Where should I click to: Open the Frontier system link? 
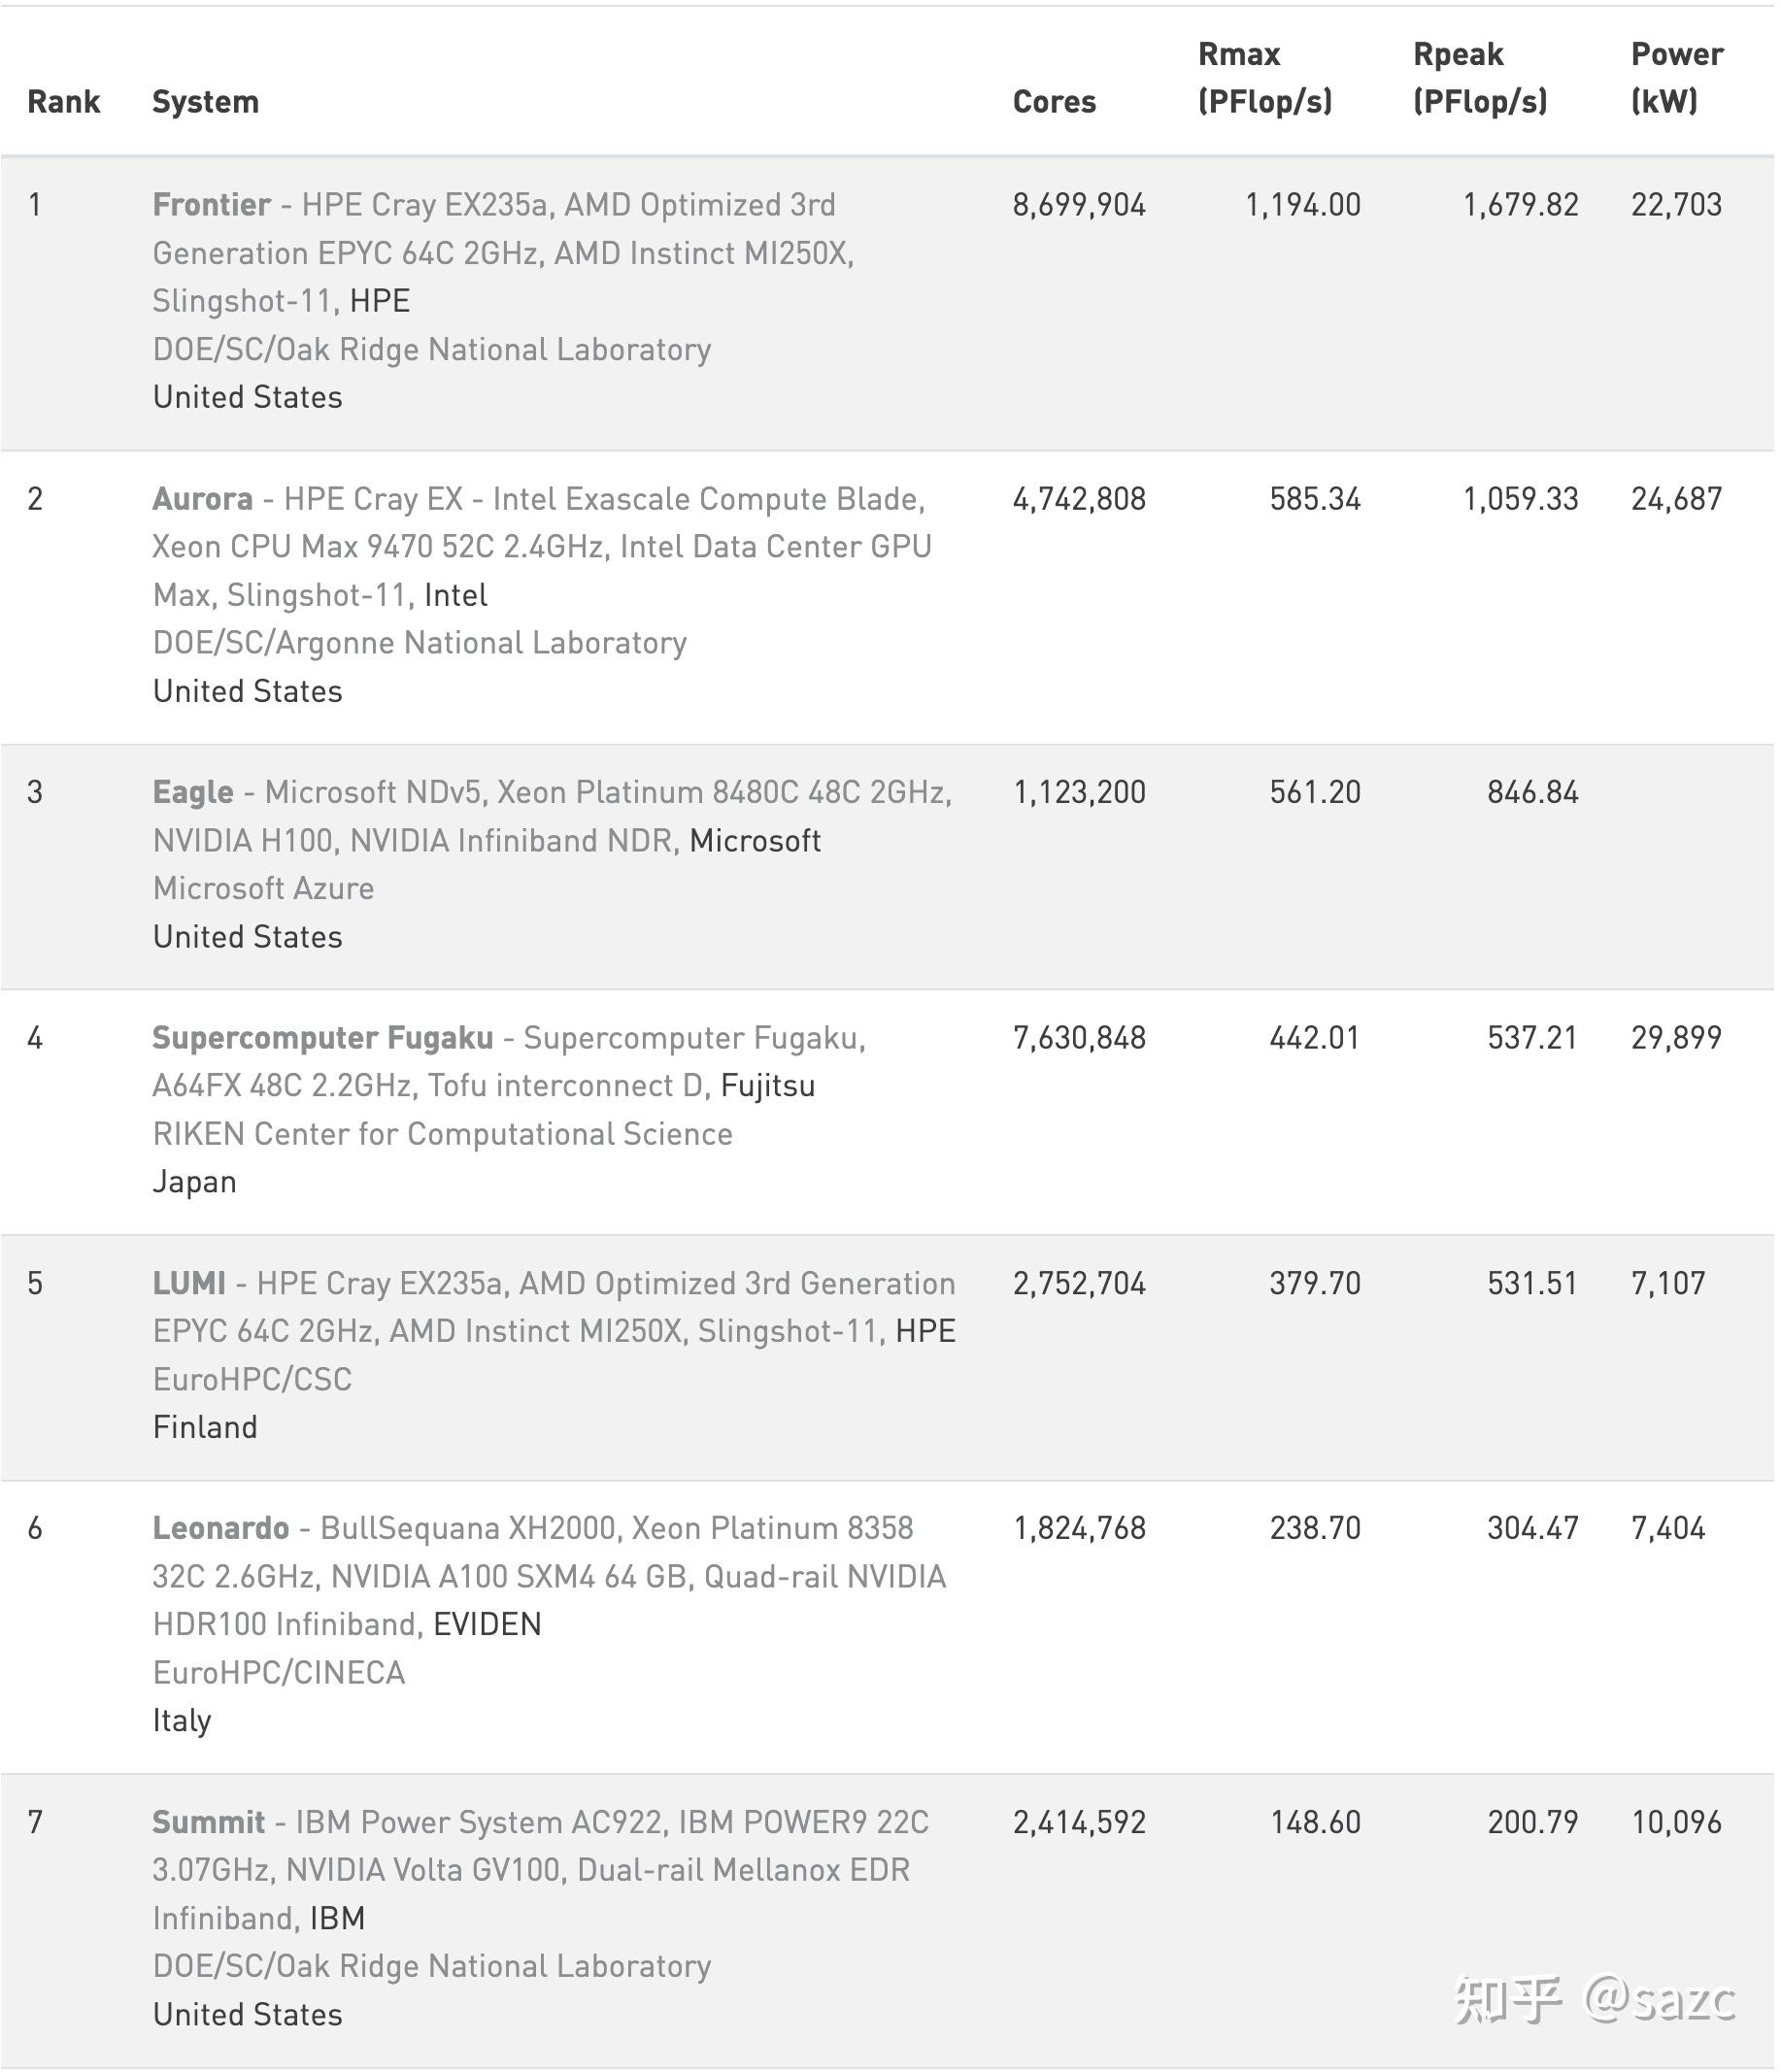pyautogui.click(x=211, y=205)
